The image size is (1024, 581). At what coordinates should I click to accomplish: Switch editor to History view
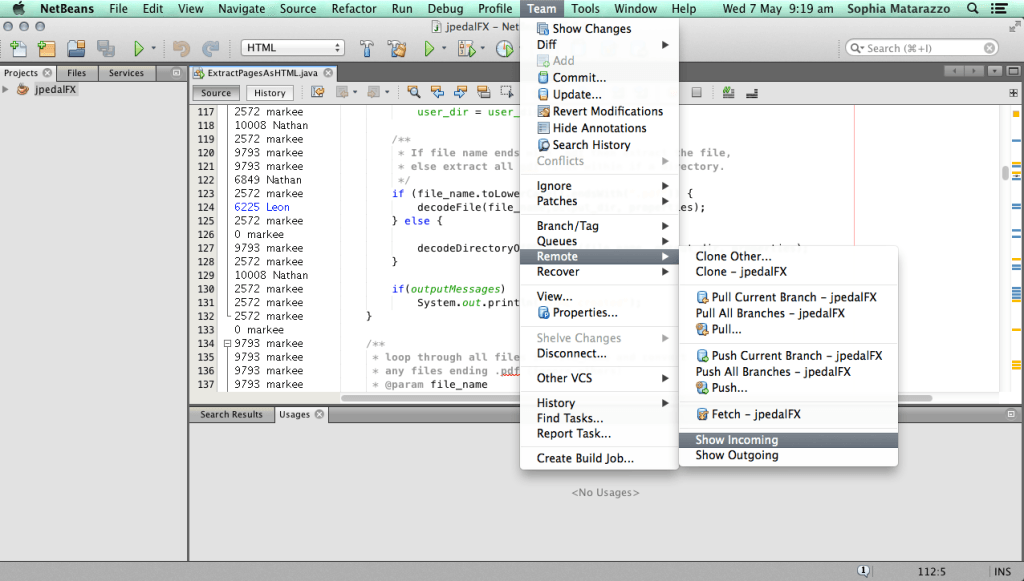point(269,93)
